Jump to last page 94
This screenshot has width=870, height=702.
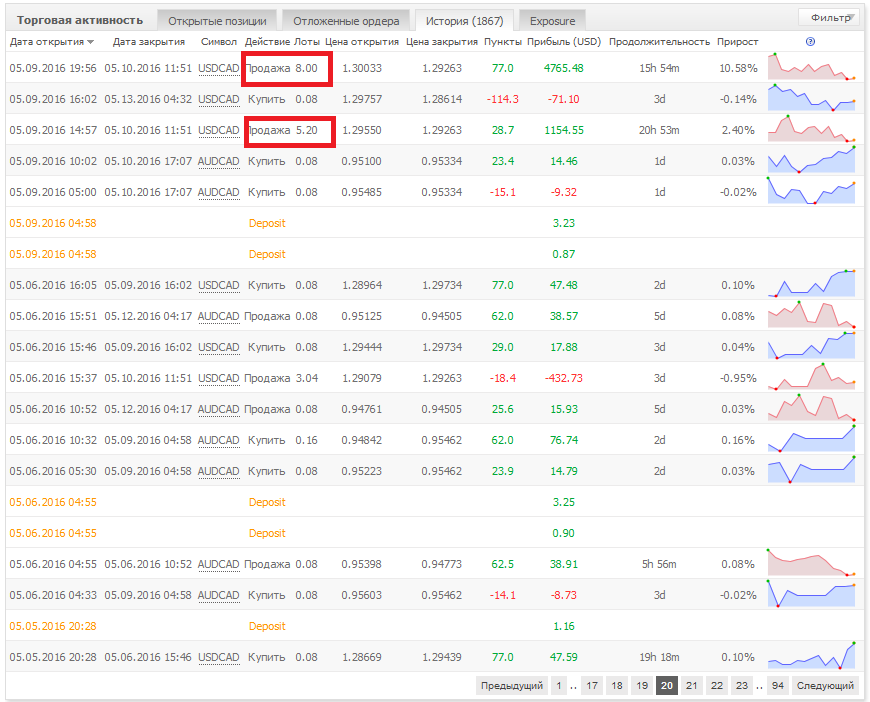[778, 685]
